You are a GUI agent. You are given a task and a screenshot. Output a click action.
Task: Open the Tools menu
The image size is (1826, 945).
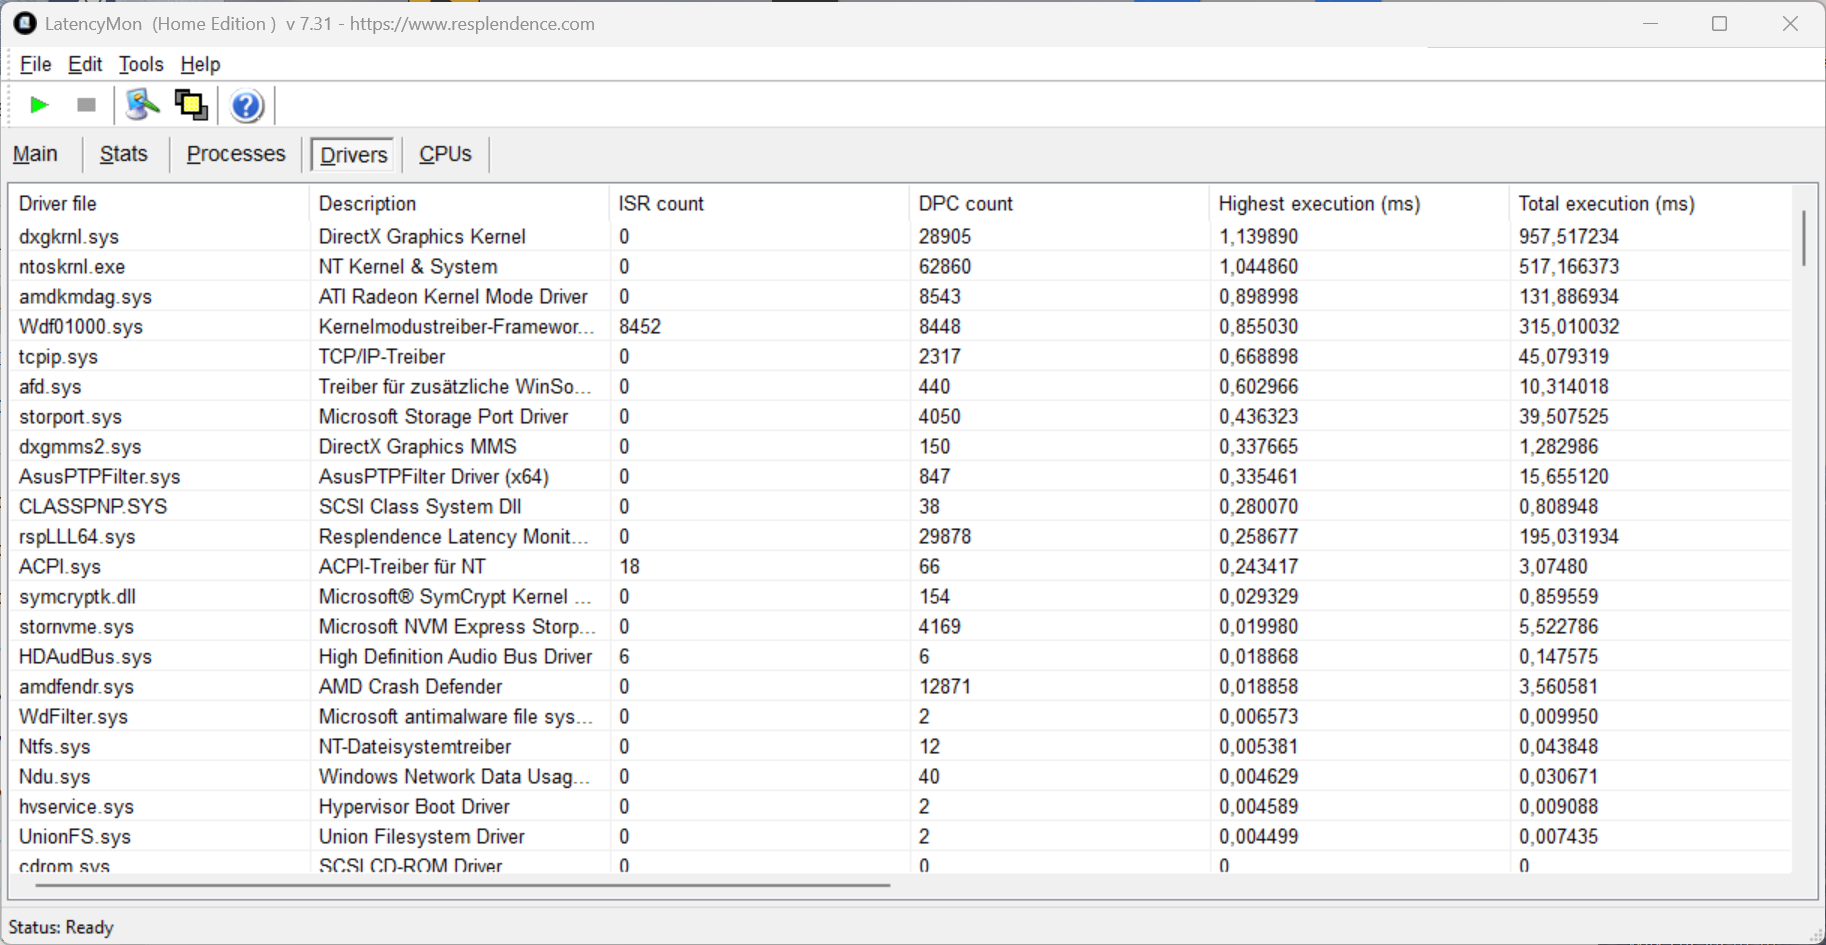click(141, 64)
